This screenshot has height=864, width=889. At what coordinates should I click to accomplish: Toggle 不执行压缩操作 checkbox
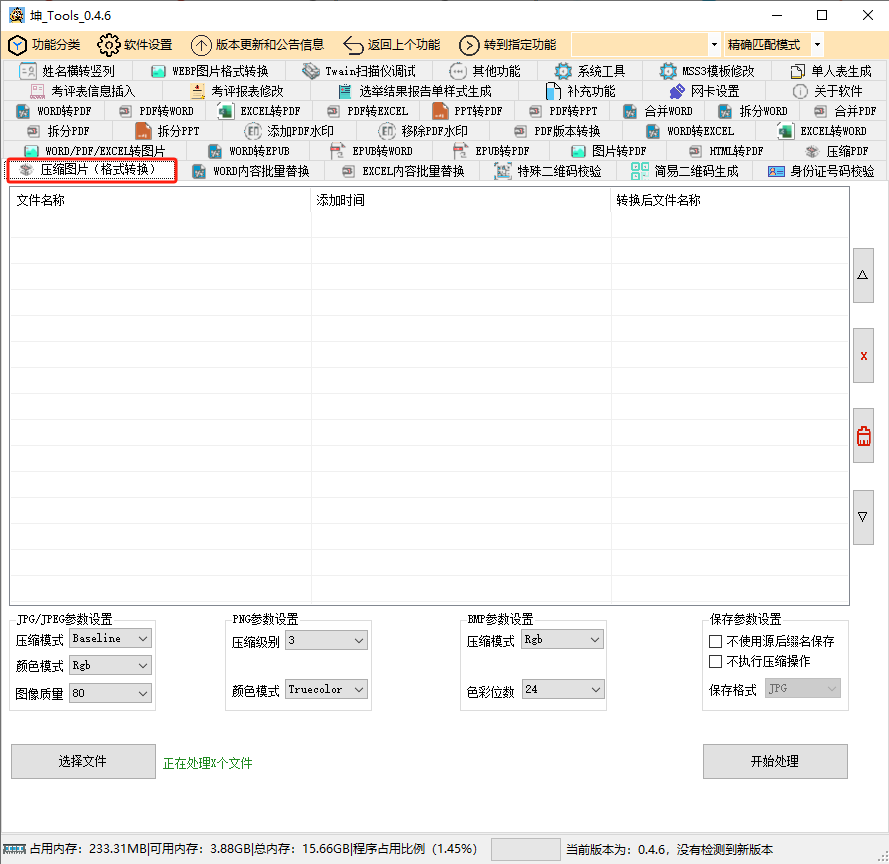[x=716, y=661]
